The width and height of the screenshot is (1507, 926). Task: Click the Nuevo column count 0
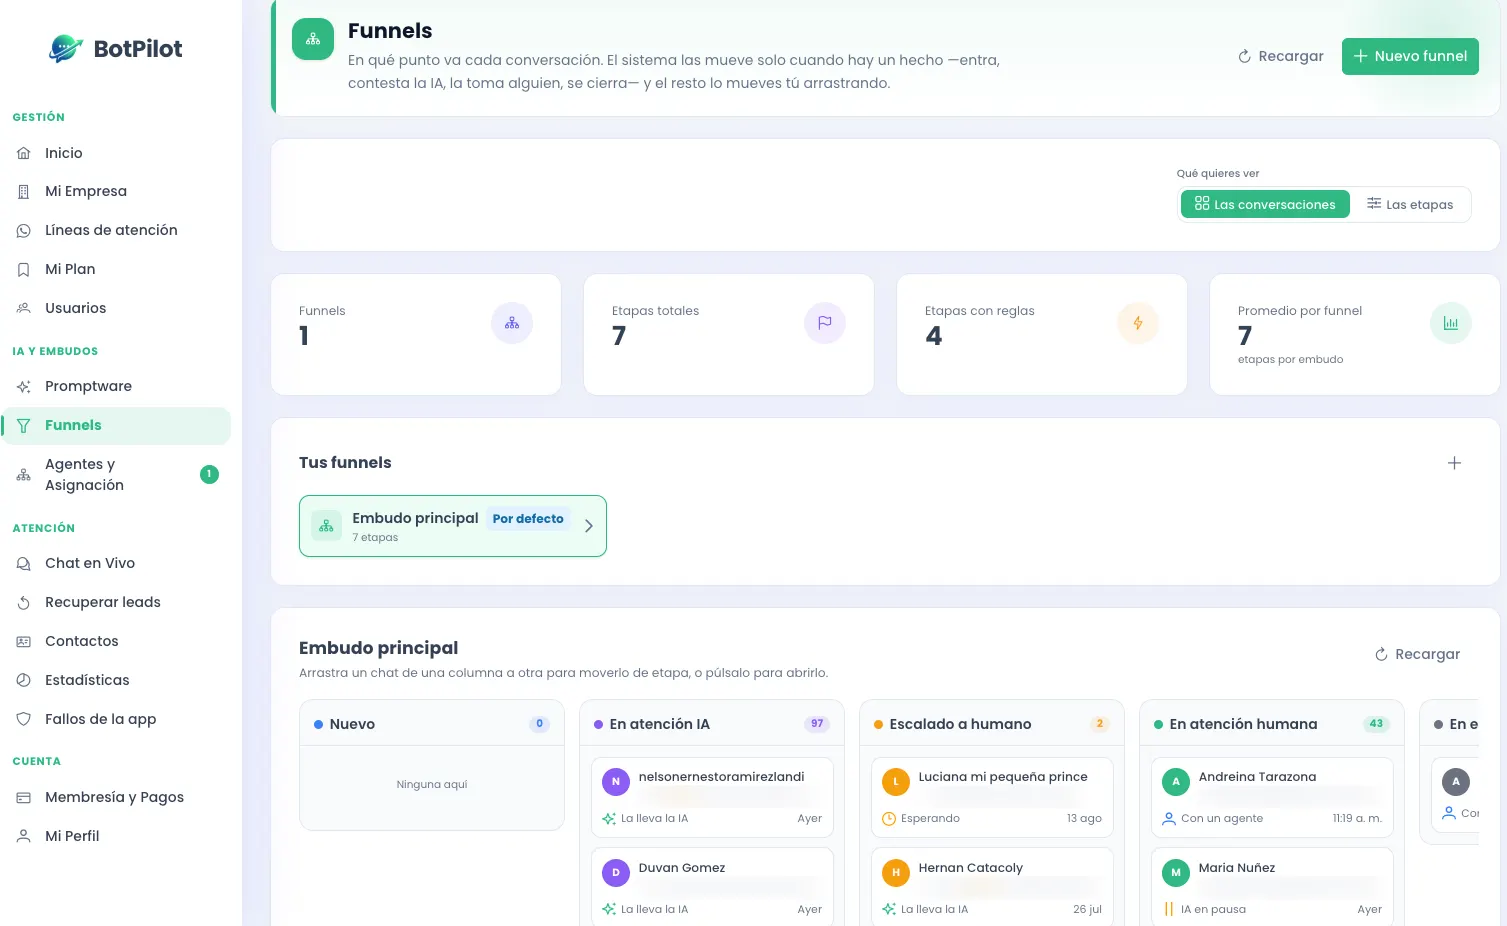pos(540,724)
